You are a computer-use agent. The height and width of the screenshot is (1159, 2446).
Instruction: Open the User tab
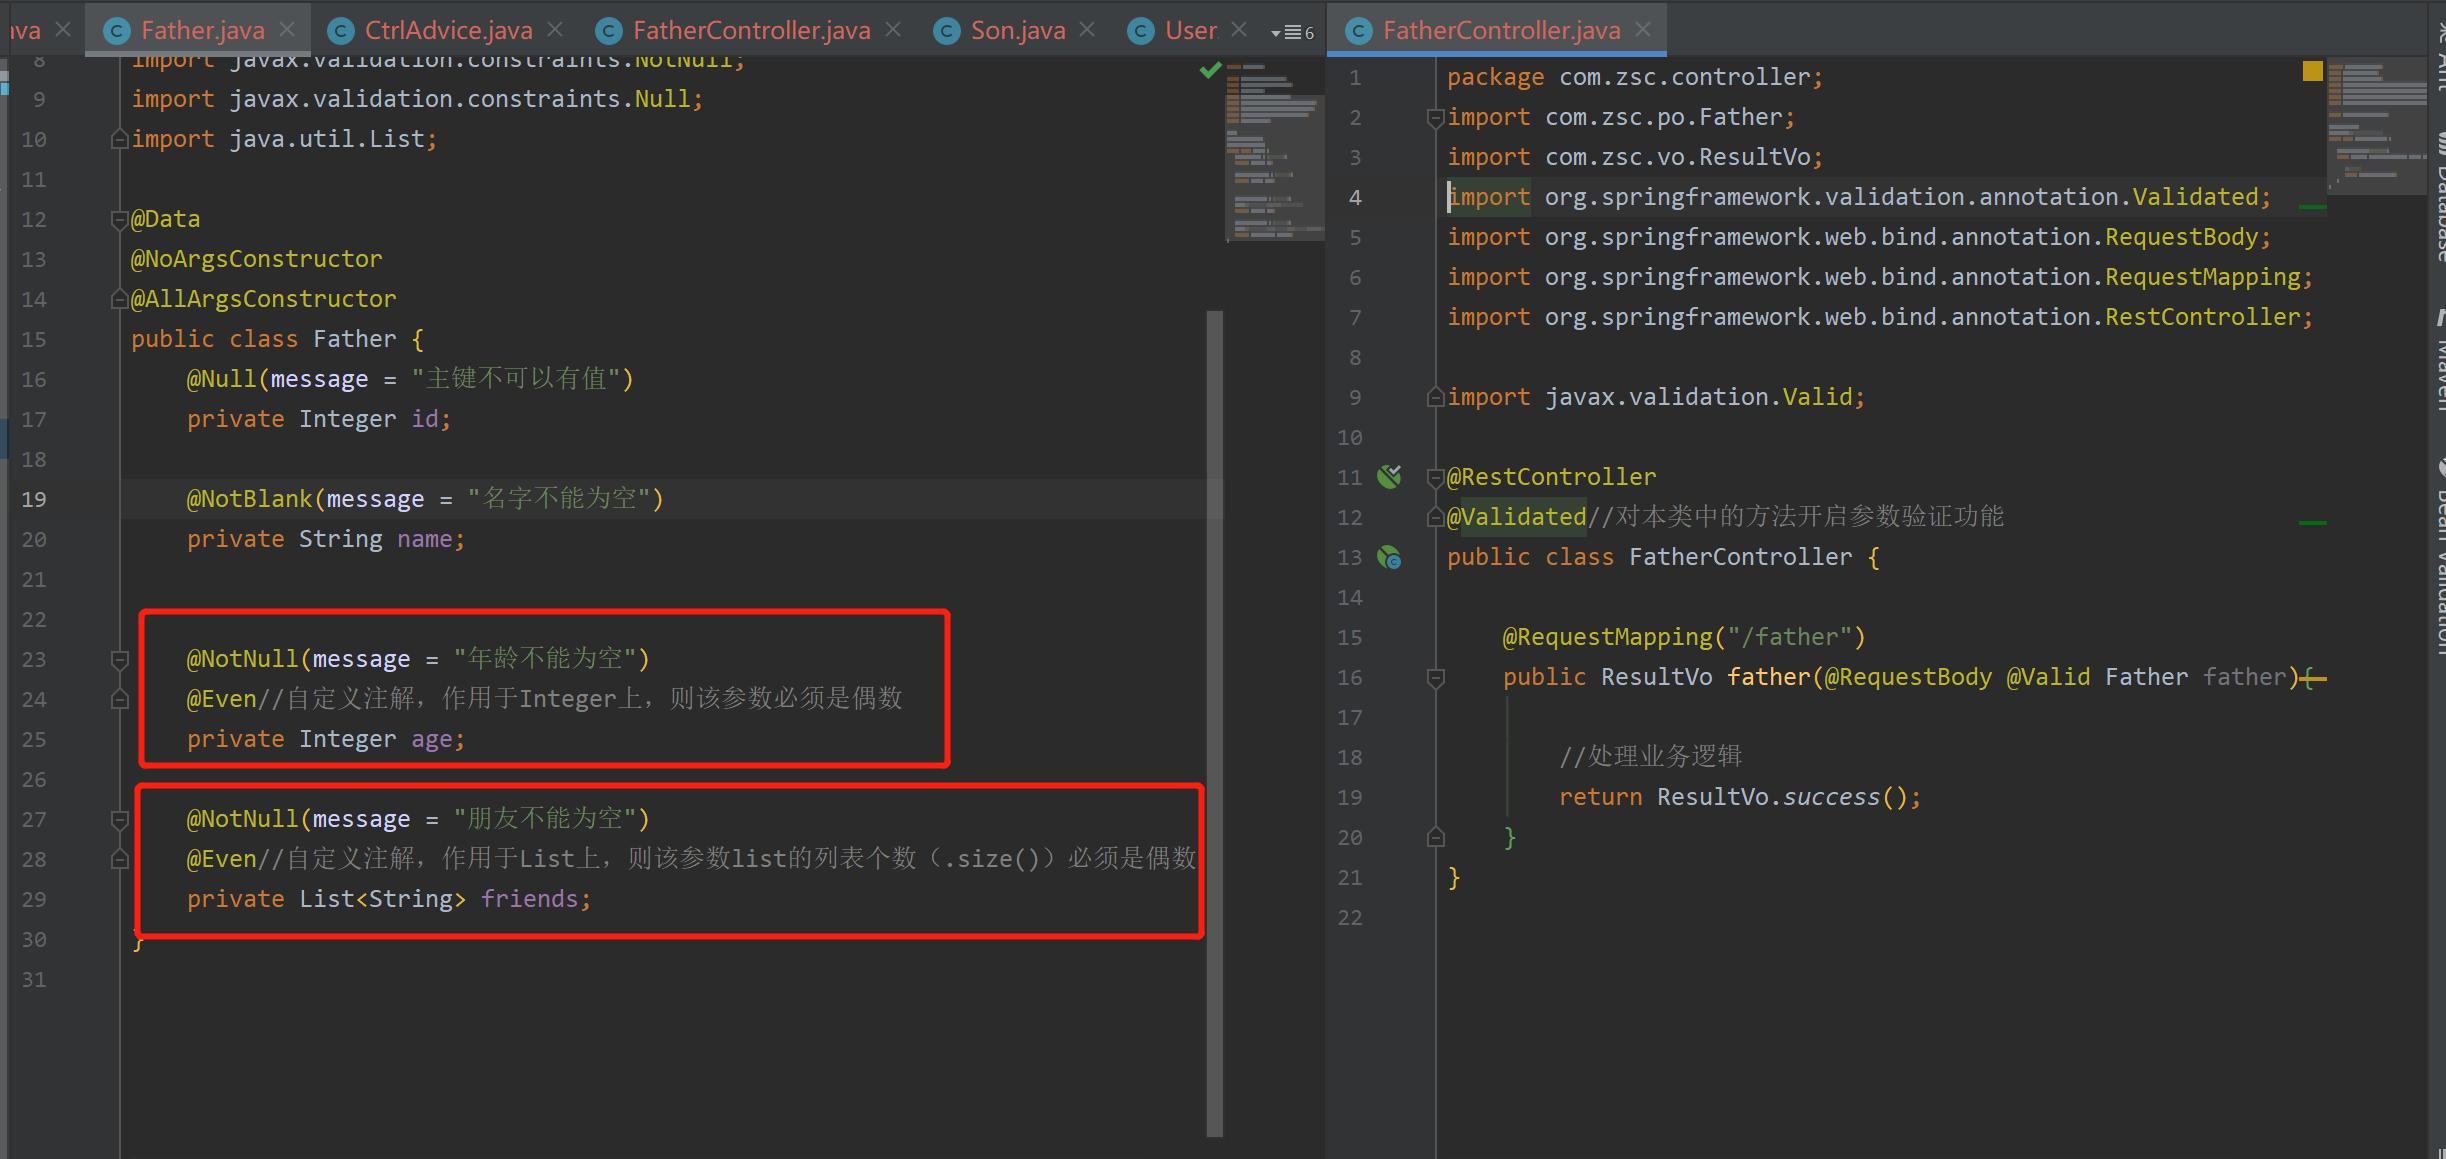1190,30
